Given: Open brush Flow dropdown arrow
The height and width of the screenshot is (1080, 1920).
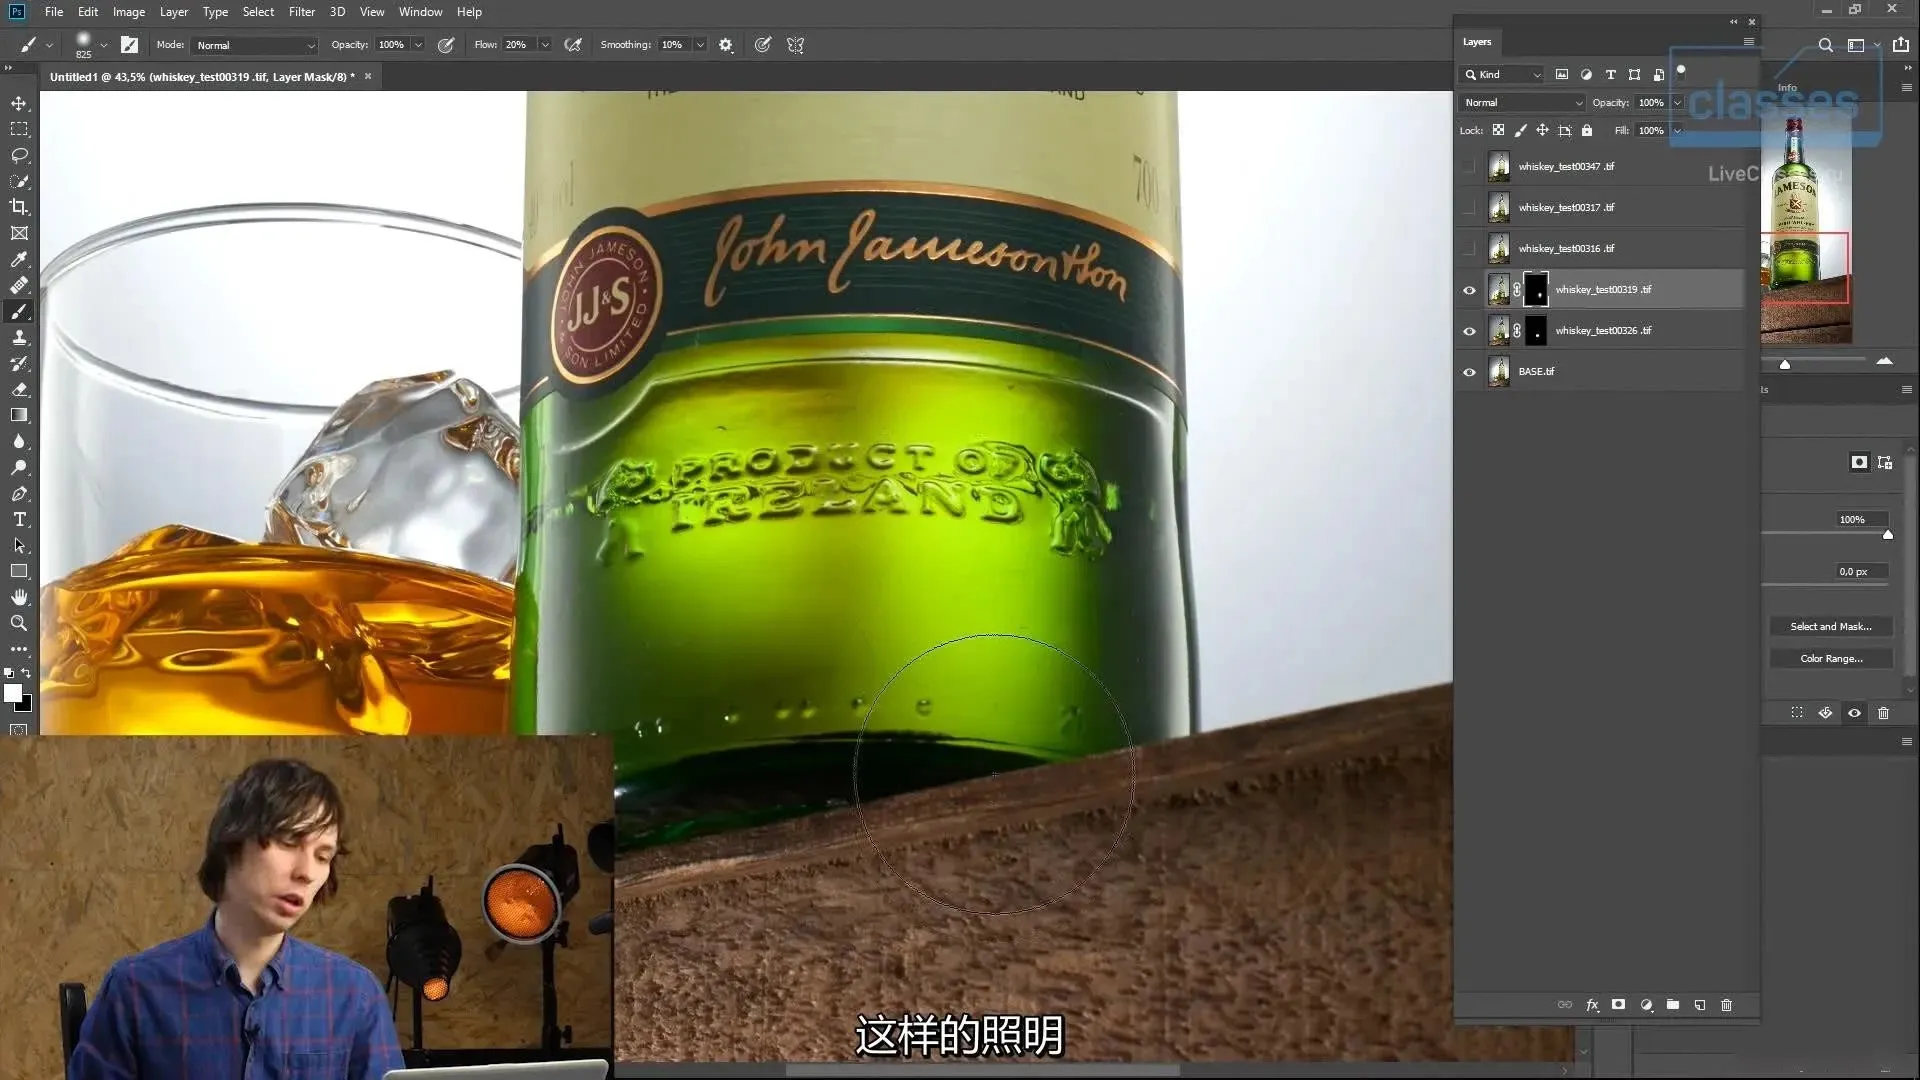Looking at the screenshot, I should tap(544, 45).
